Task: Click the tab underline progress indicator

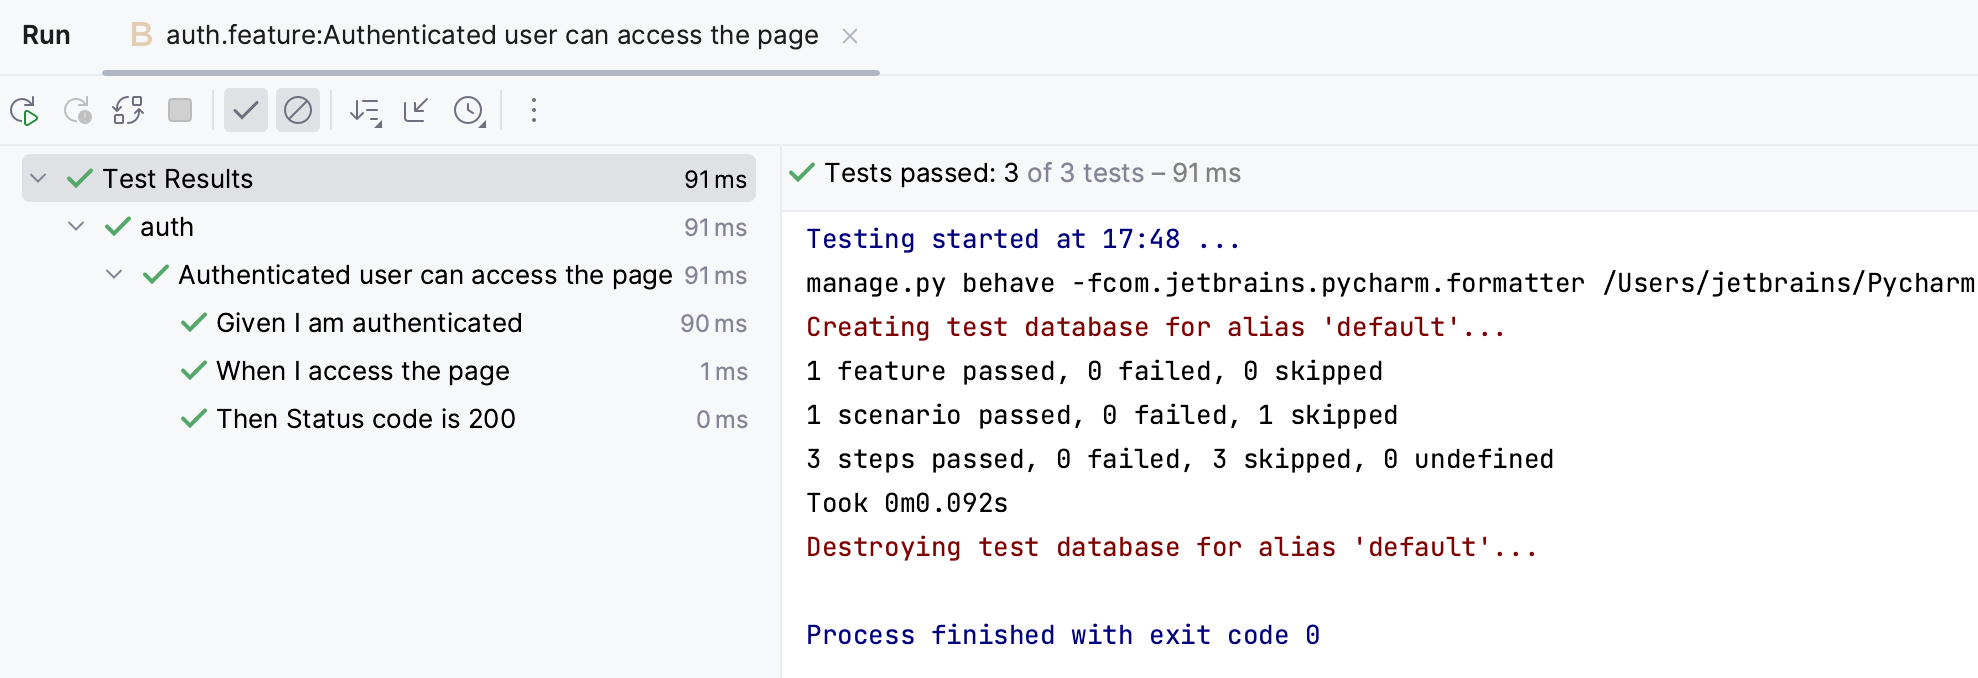Action: coord(490,72)
